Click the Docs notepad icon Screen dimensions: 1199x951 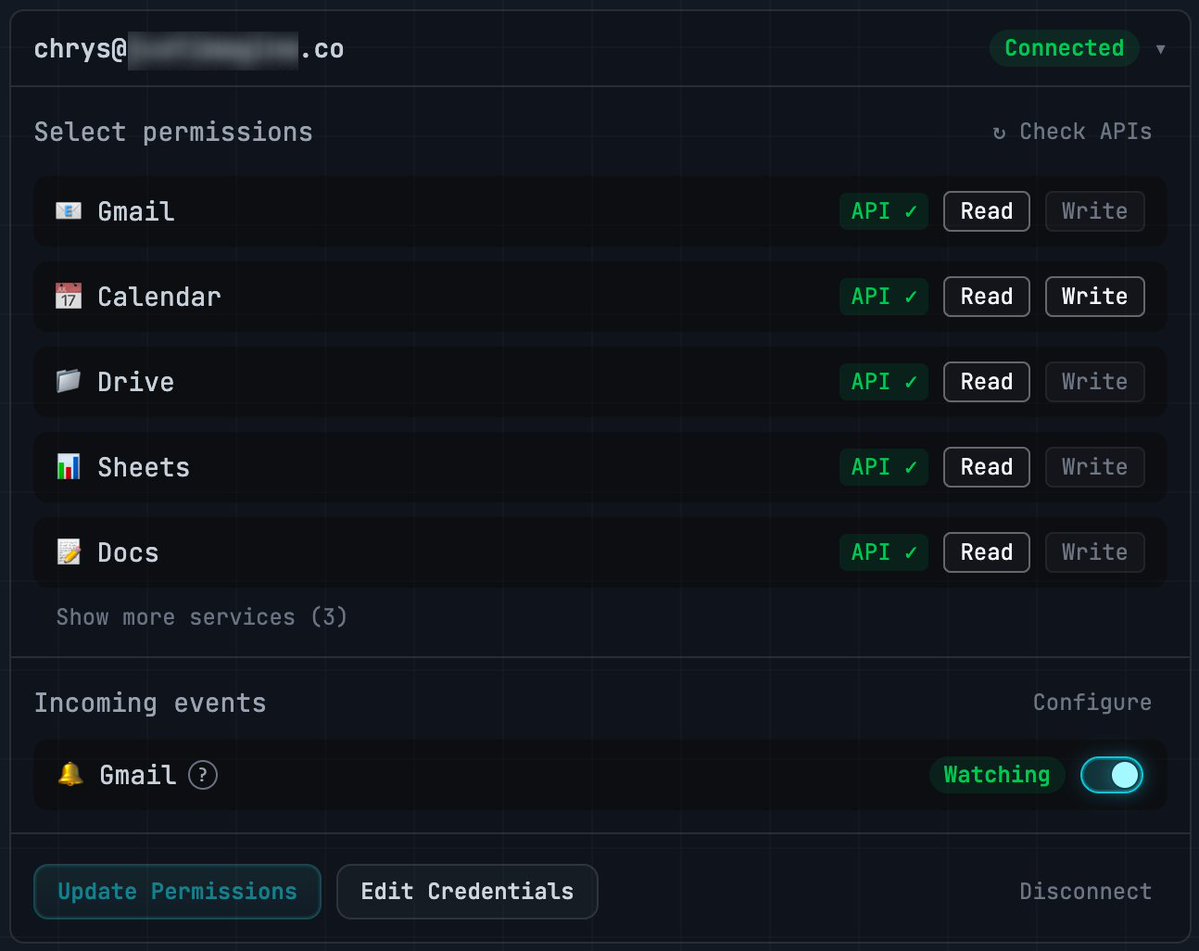(68, 552)
